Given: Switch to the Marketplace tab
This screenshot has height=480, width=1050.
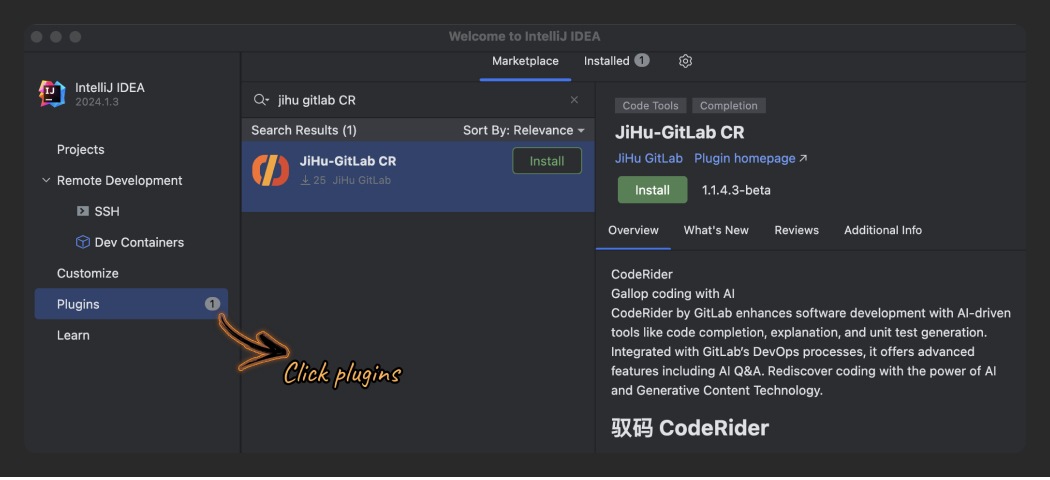Looking at the screenshot, I should 525,61.
